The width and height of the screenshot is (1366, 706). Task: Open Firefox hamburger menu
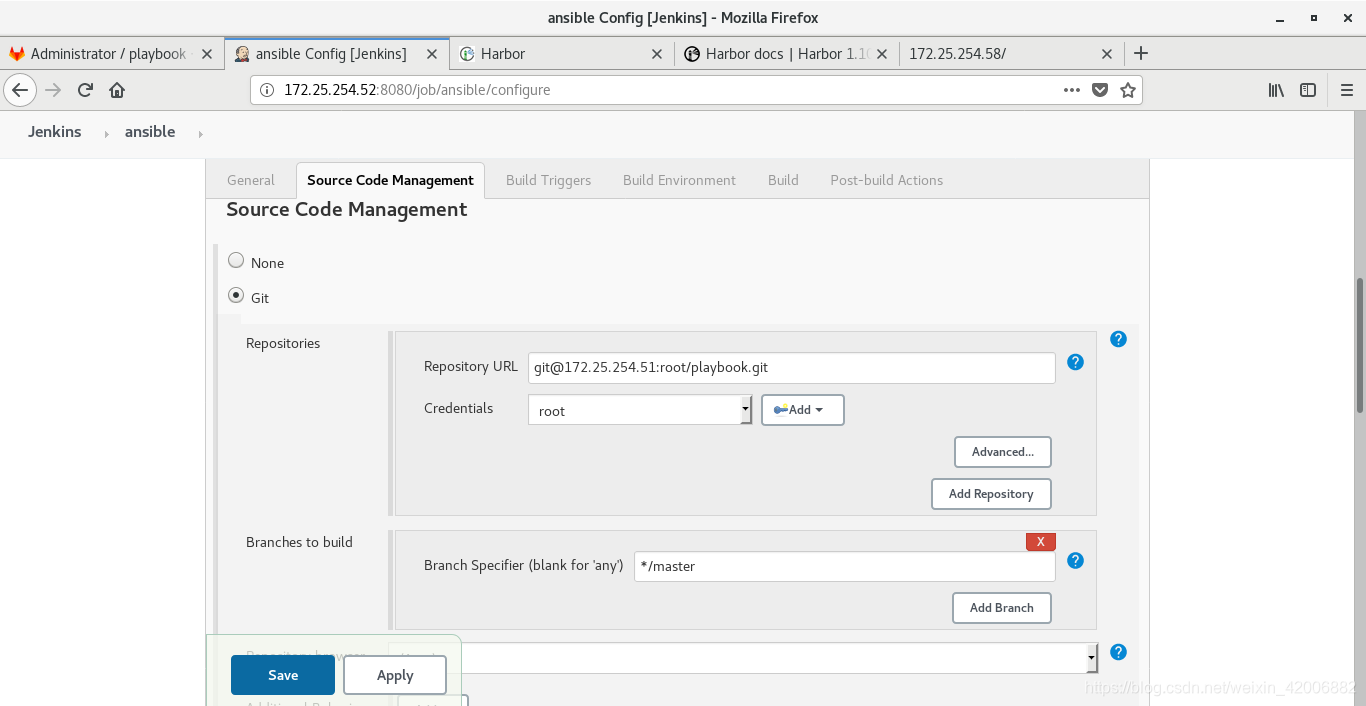tap(1346, 90)
